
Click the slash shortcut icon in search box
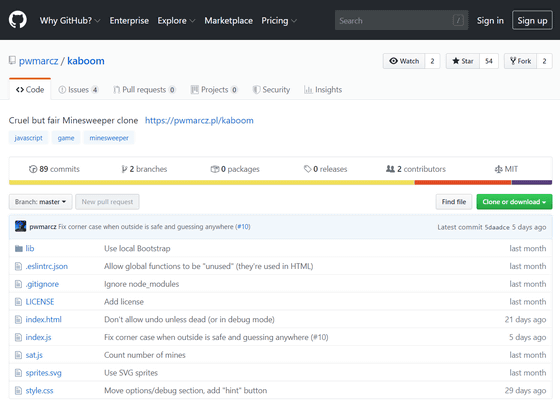pos(458,20)
